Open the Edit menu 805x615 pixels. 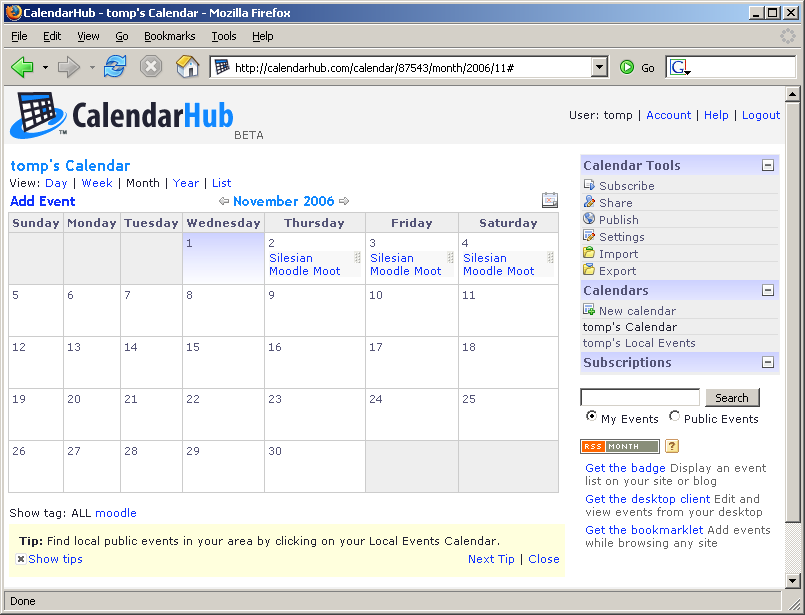tap(52, 36)
